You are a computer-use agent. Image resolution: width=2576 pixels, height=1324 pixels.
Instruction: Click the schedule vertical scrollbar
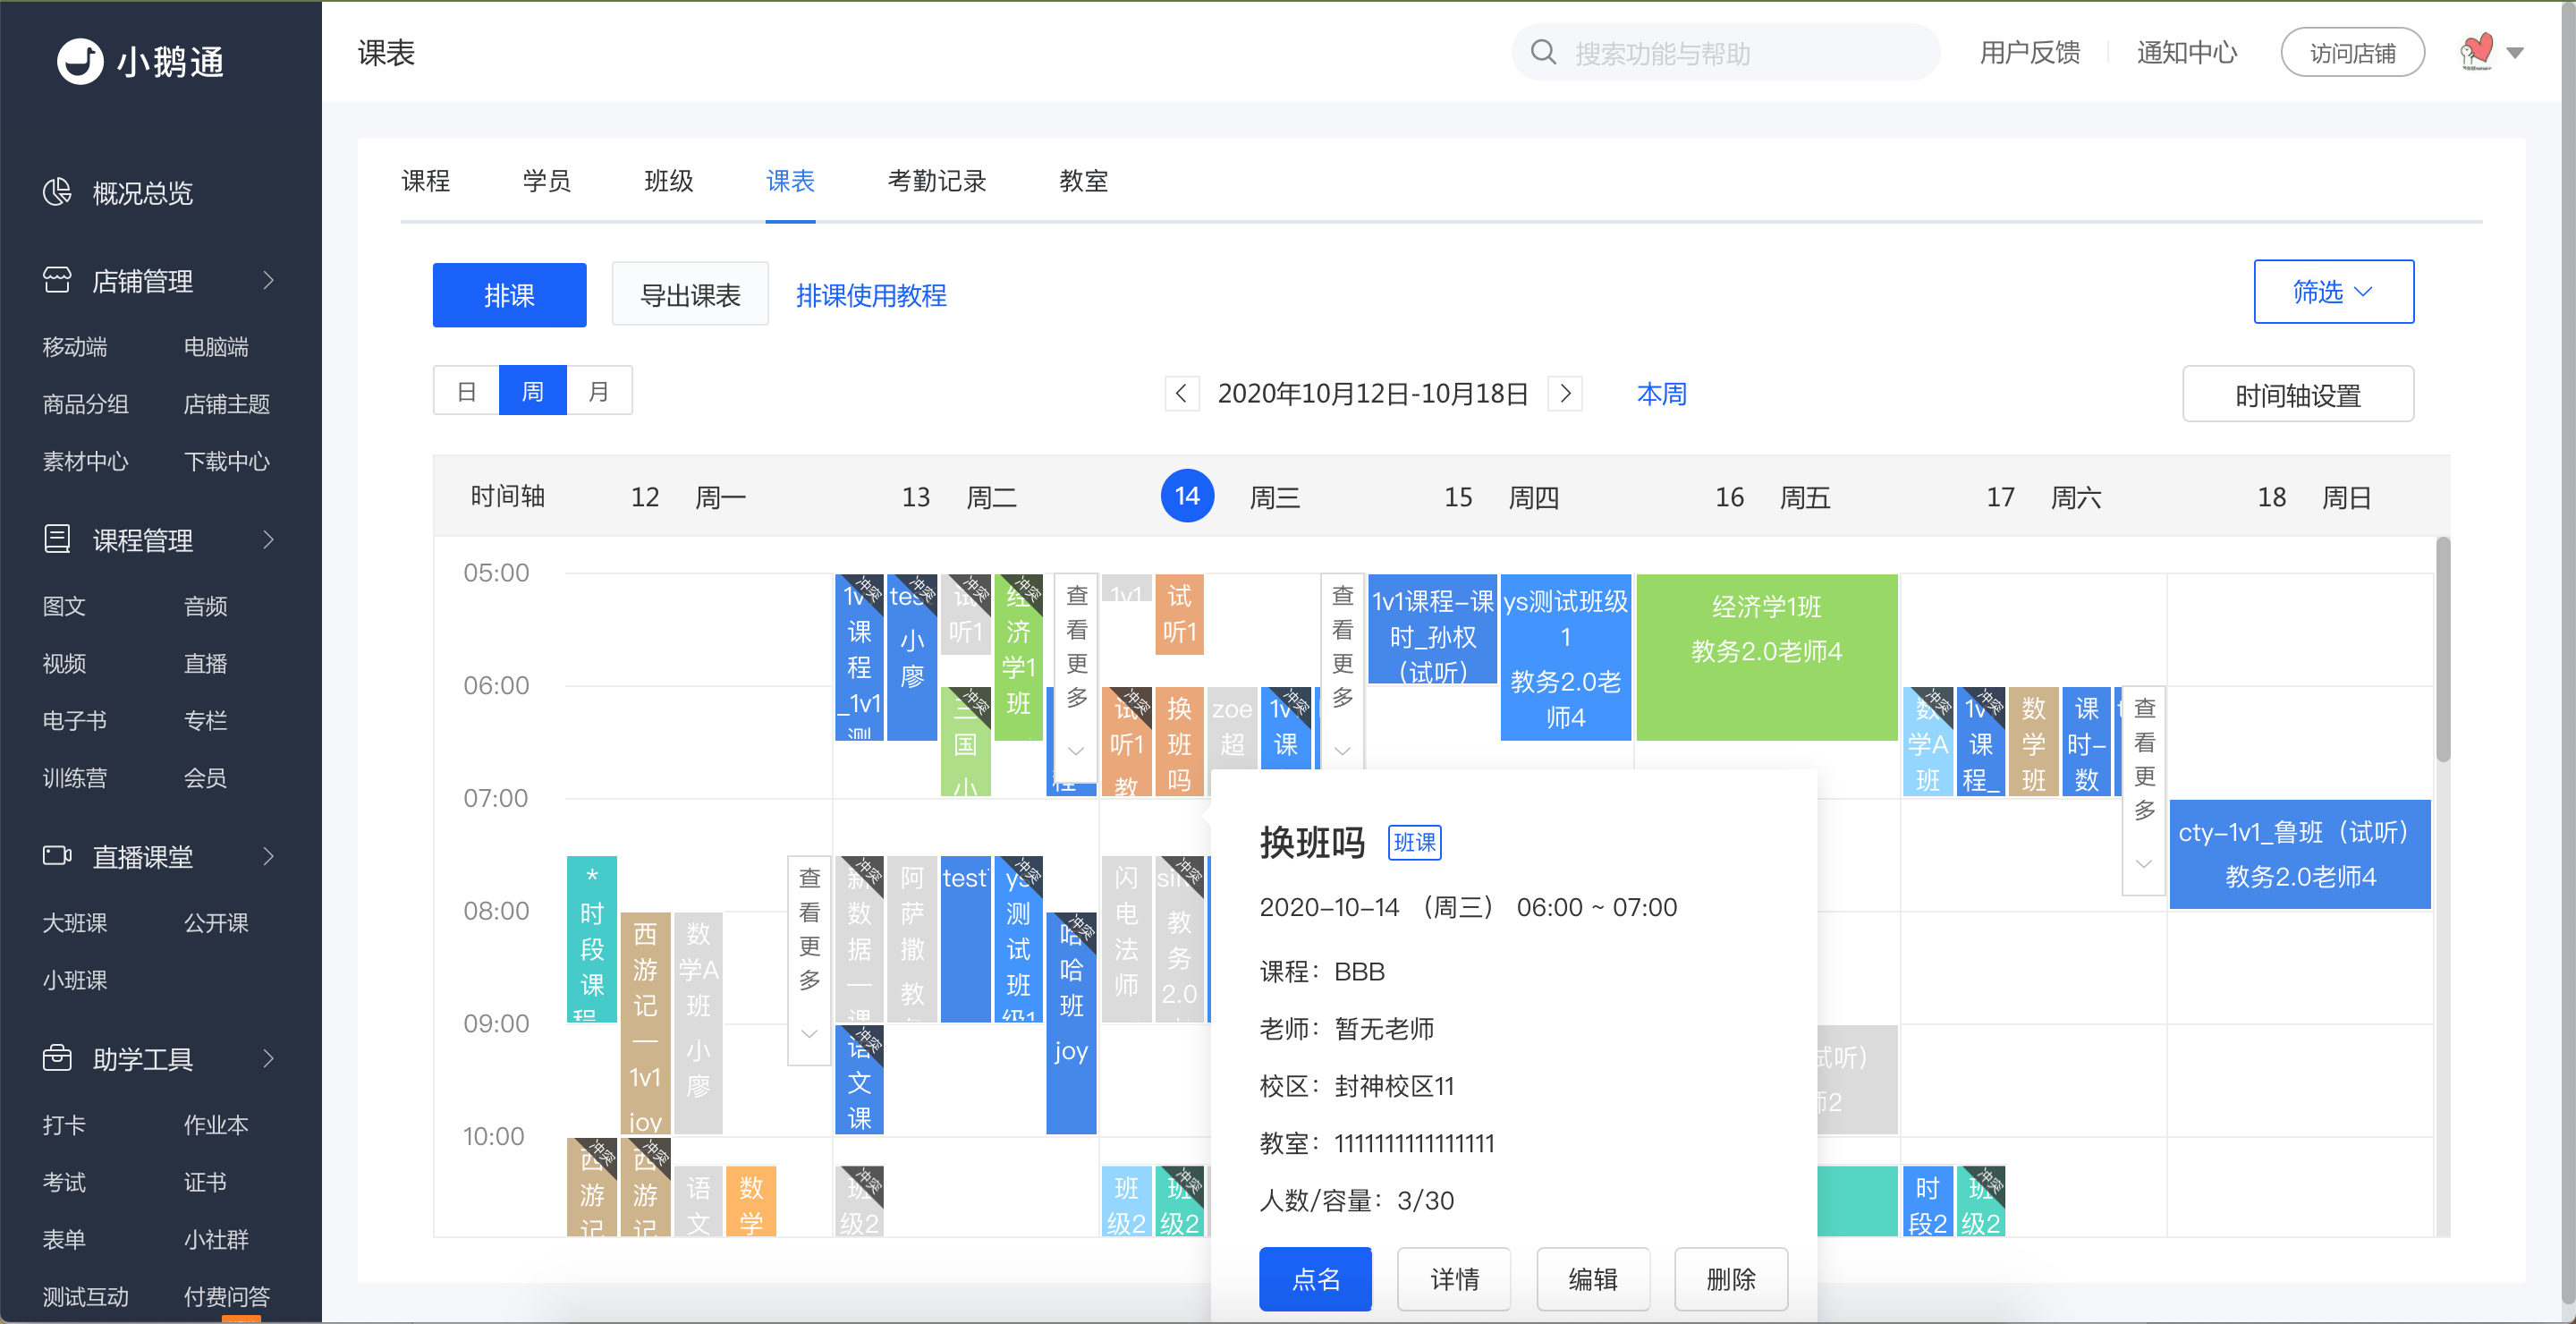2442,650
